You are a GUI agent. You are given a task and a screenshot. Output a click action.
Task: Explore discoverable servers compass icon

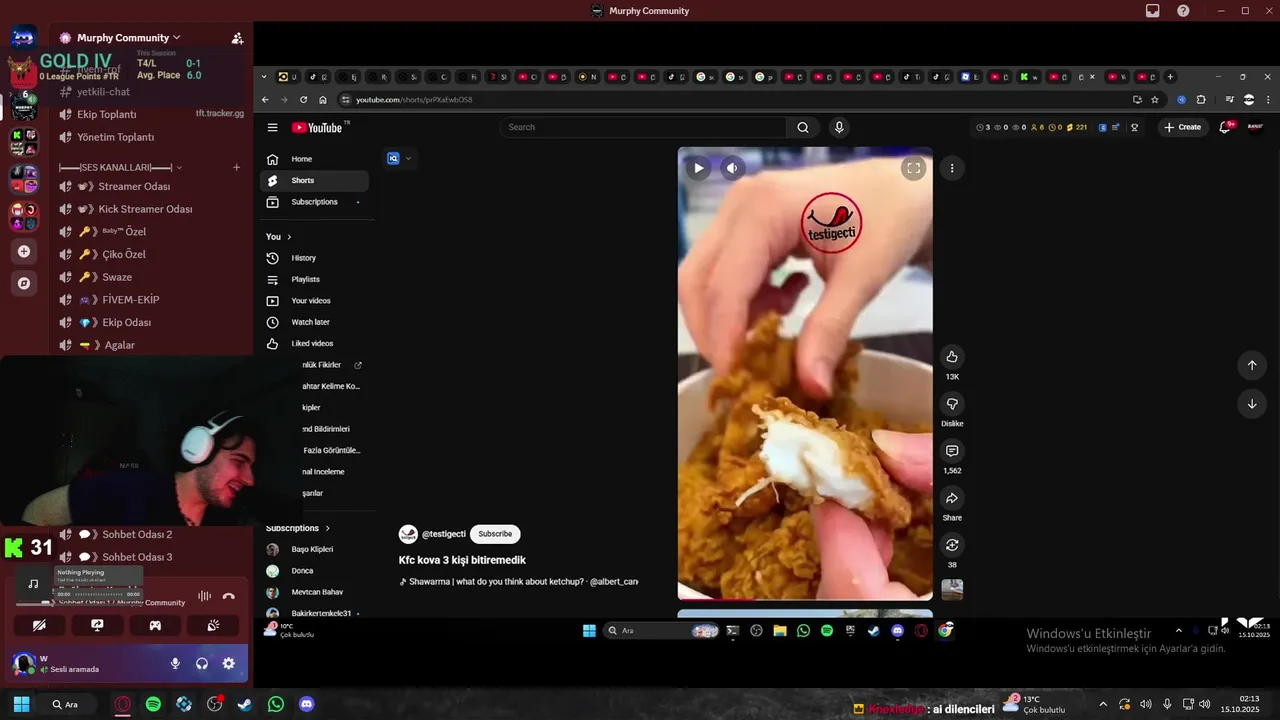pos(24,283)
